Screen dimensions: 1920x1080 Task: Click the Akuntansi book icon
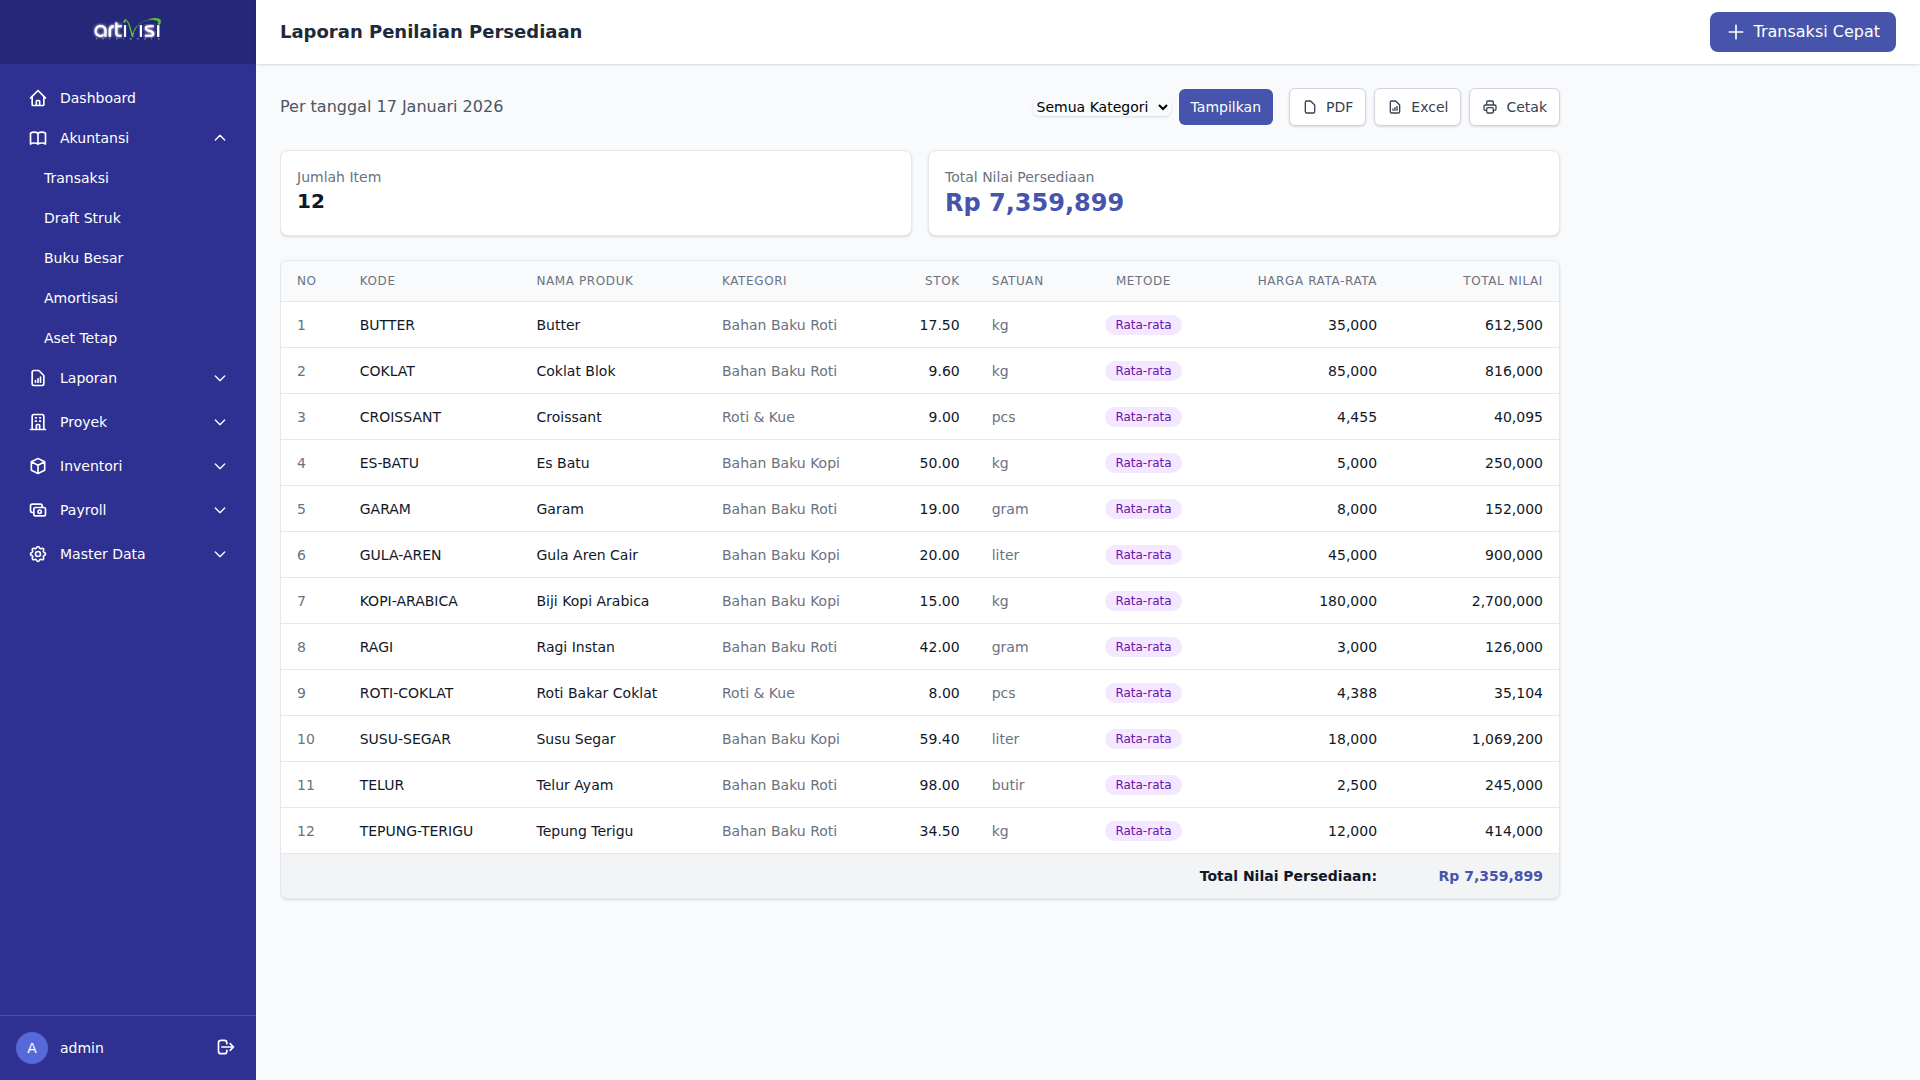click(x=38, y=138)
